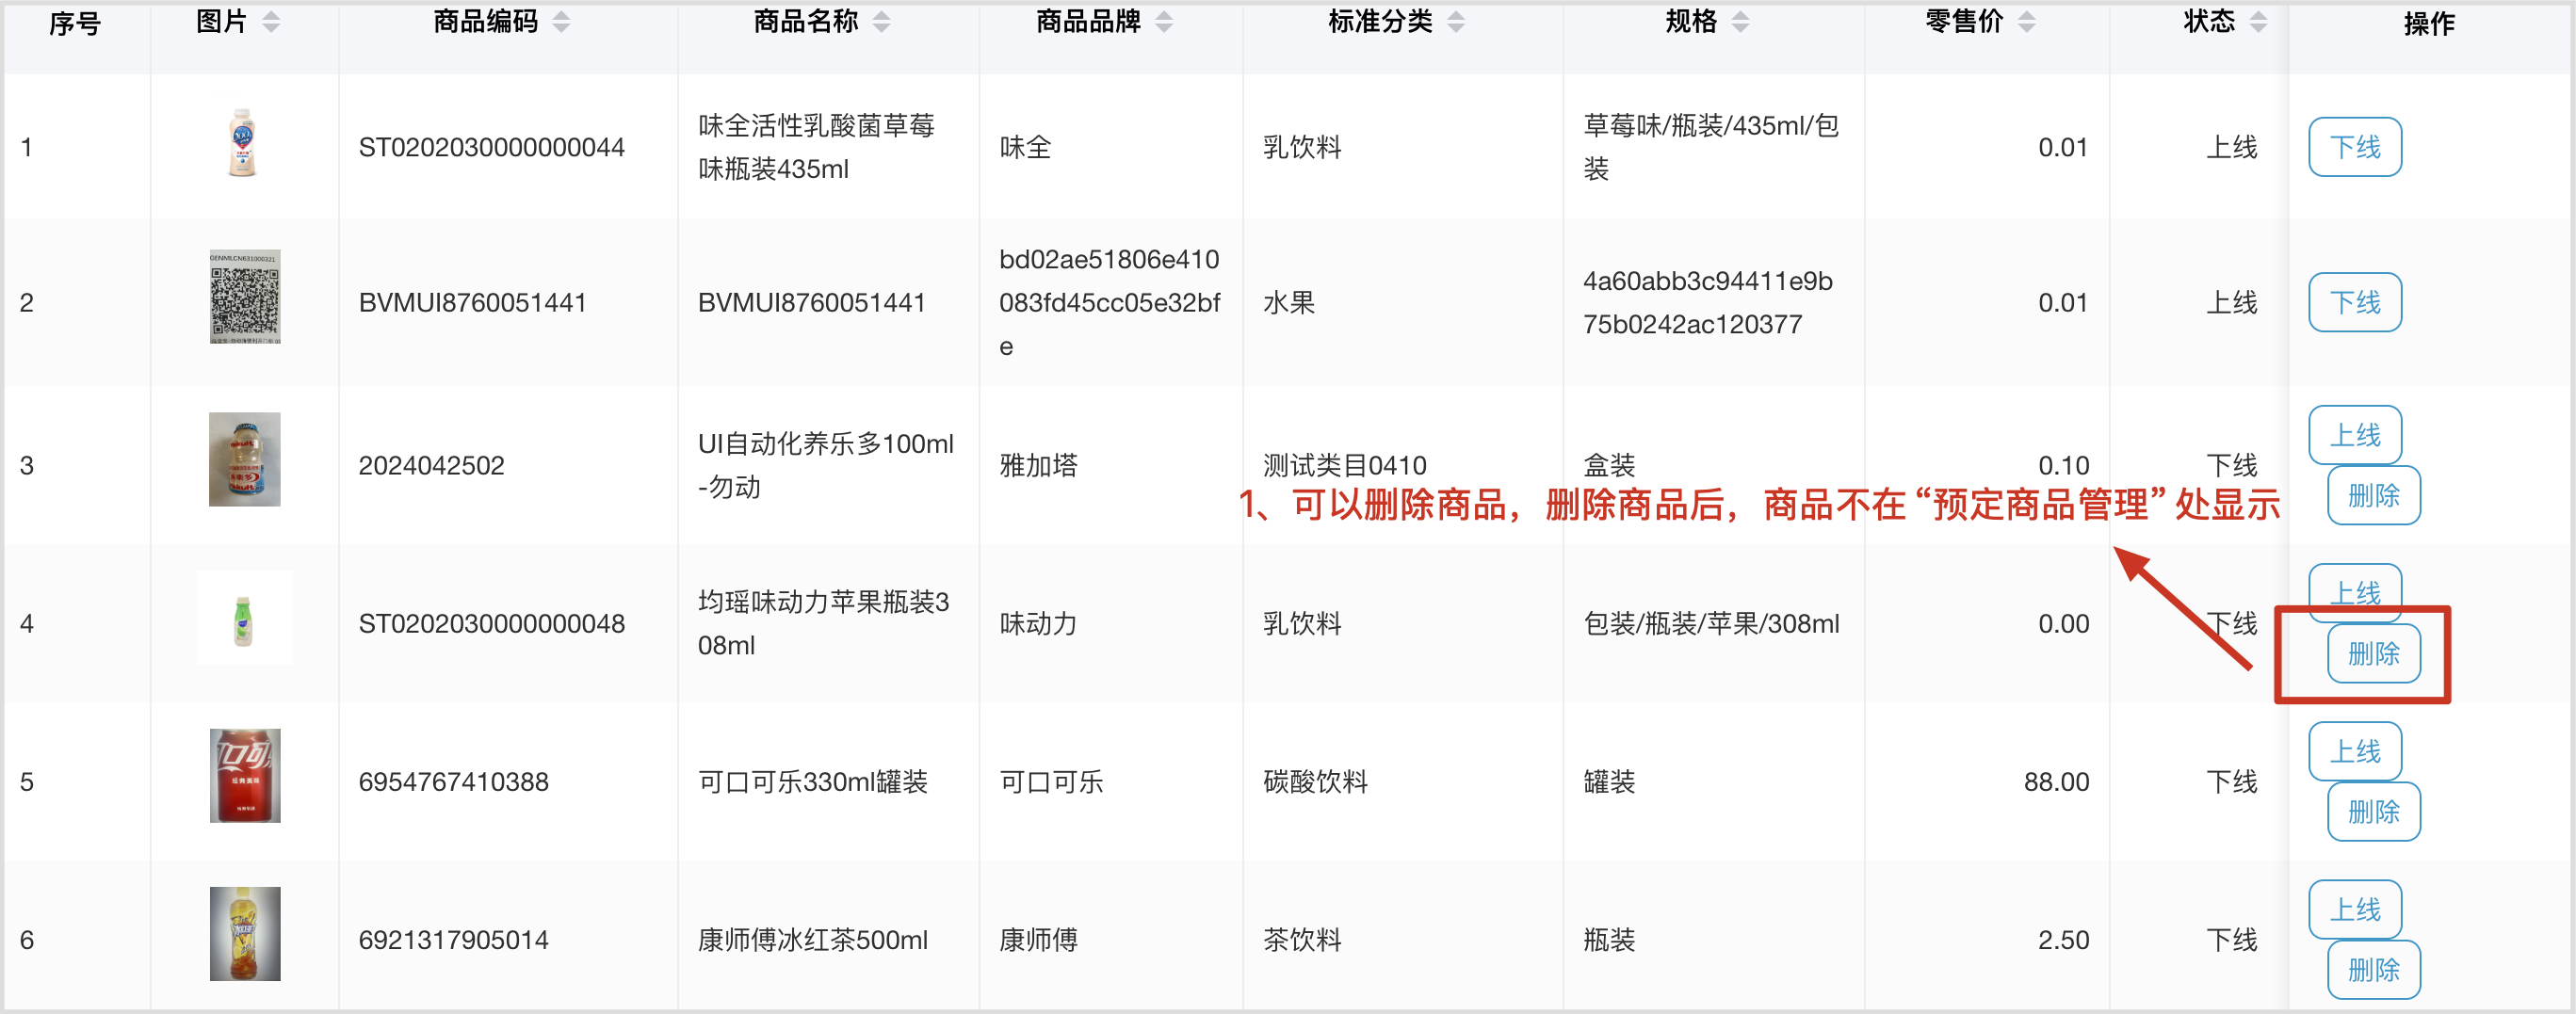2576x1014 pixels.
Task: Delete the 康师傅冰红茶500ml product
Action: coord(2374,969)
